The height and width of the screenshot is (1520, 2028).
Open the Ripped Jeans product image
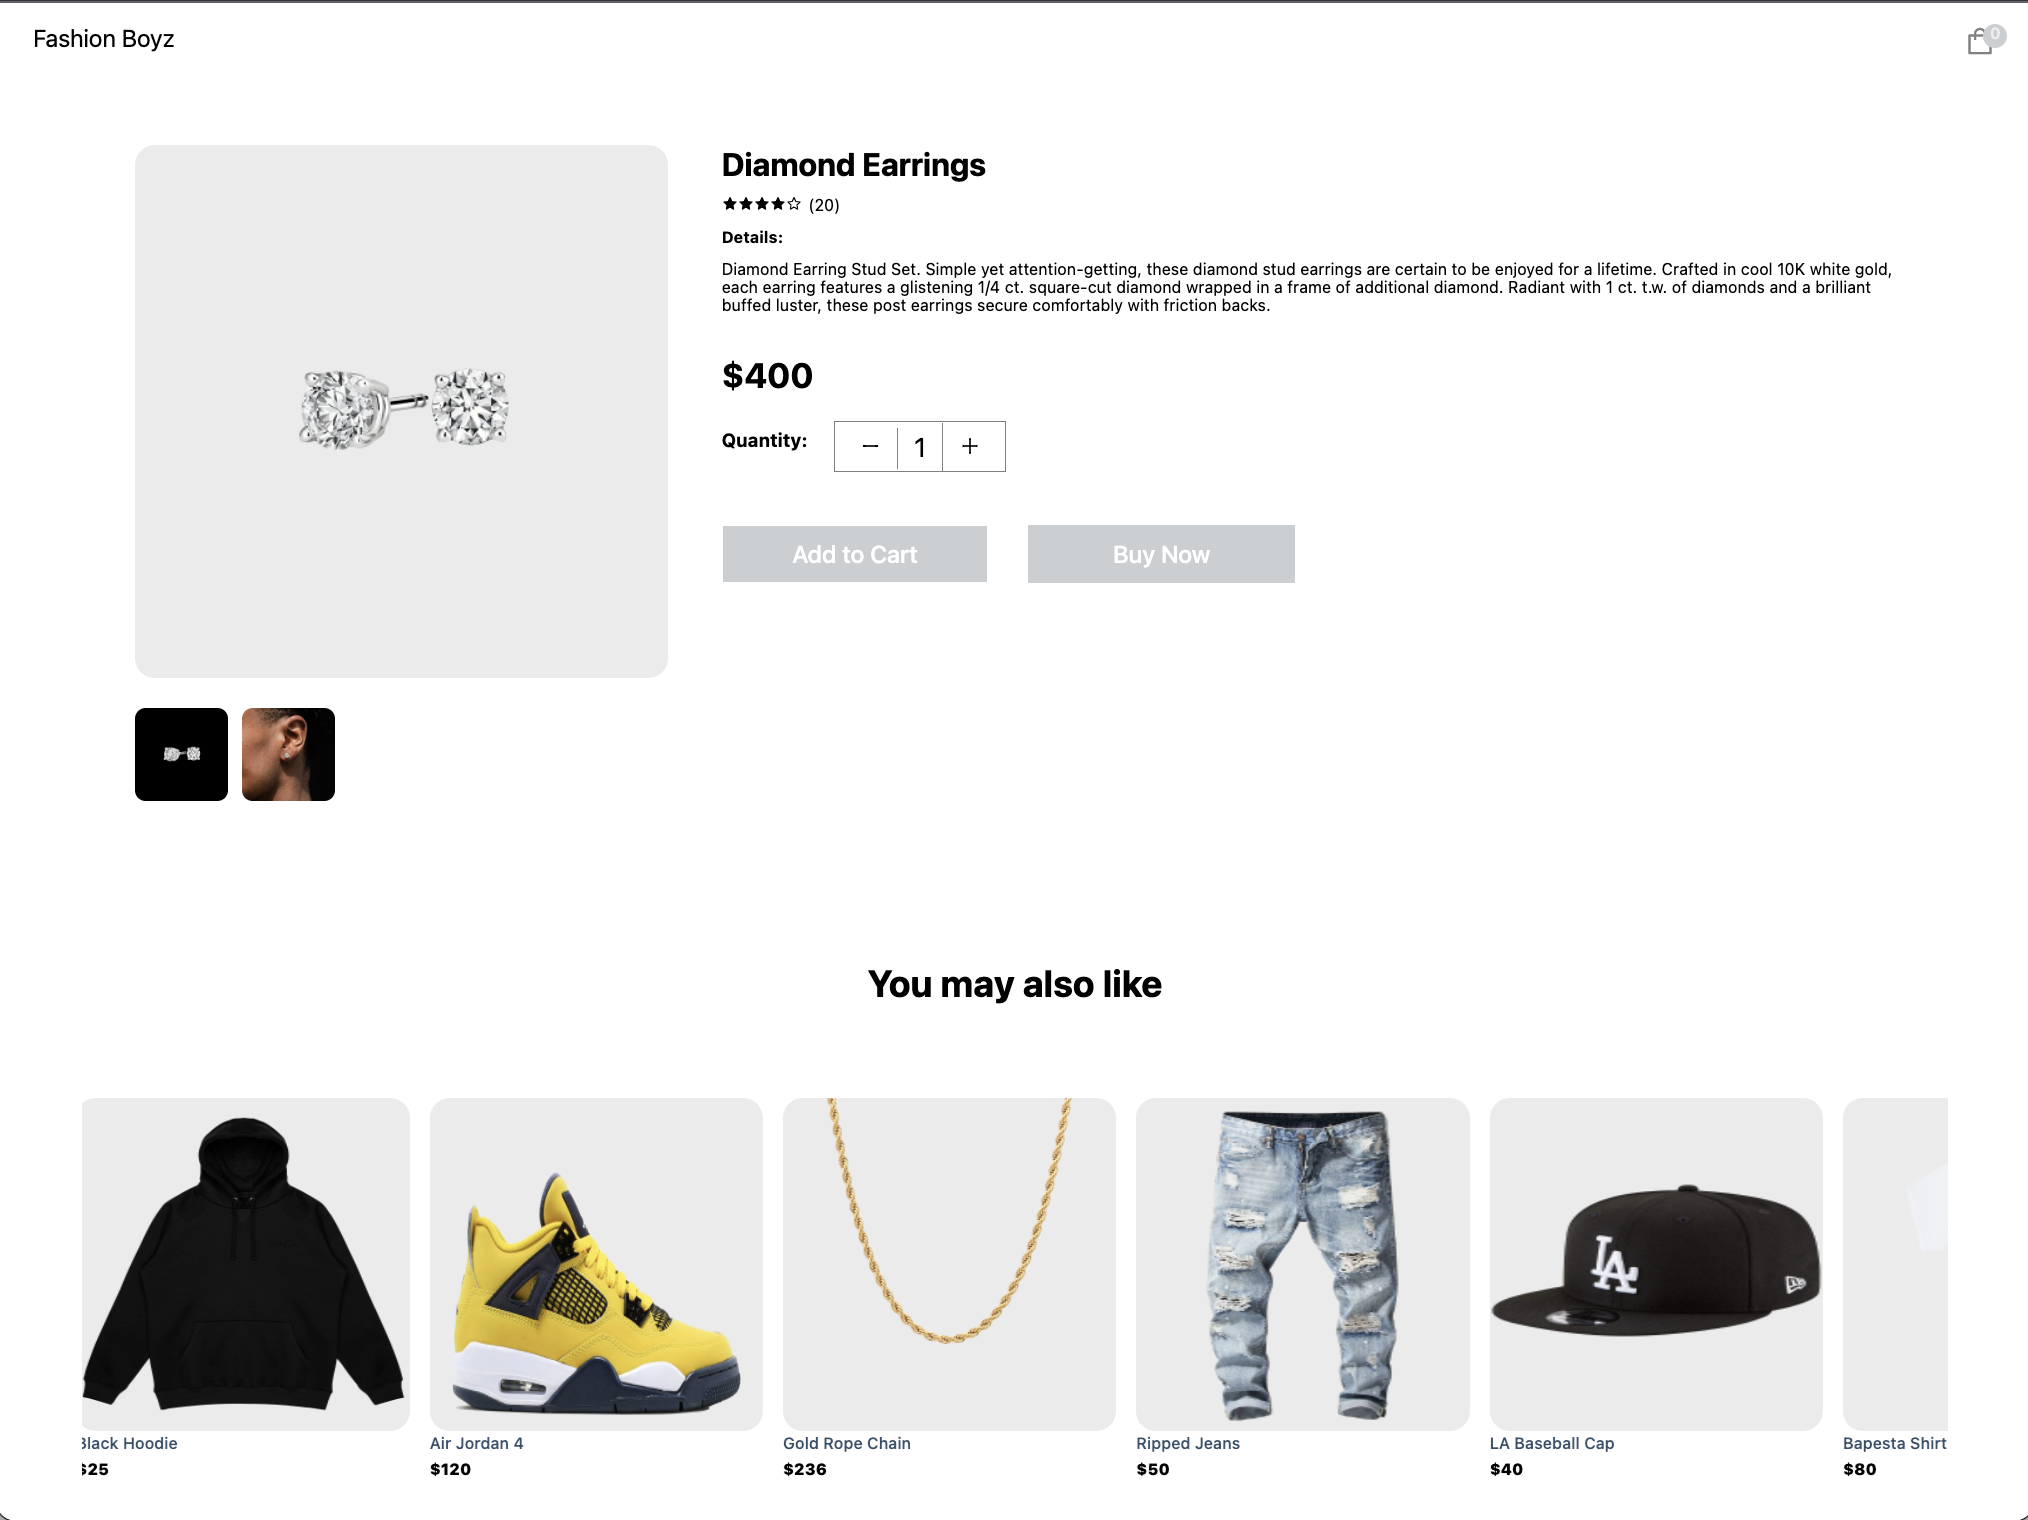coord(1302,1263)
